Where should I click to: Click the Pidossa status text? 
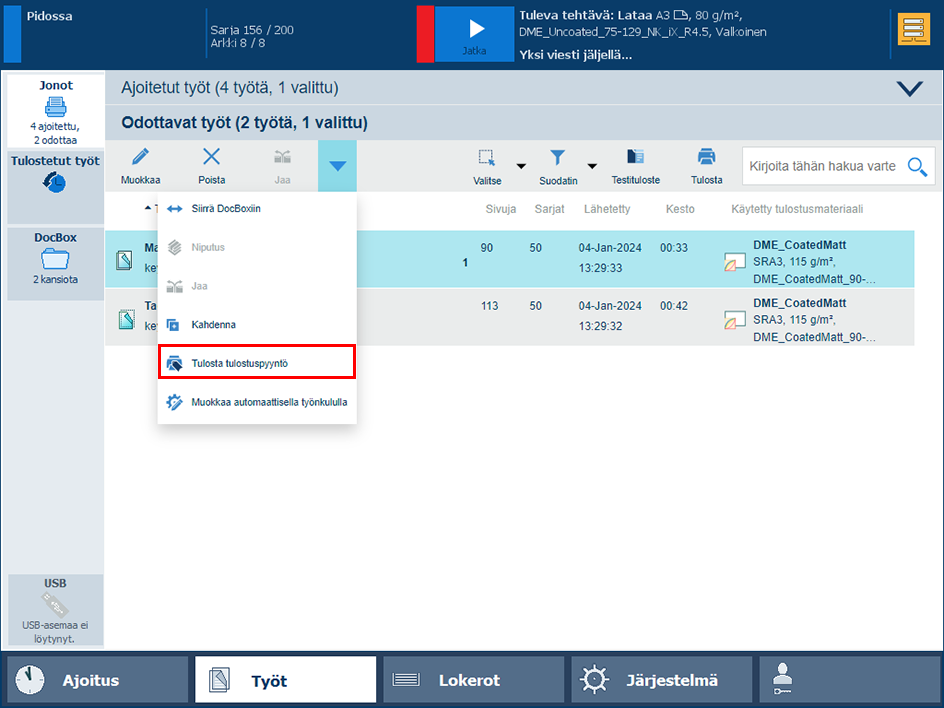pos(49,16)
